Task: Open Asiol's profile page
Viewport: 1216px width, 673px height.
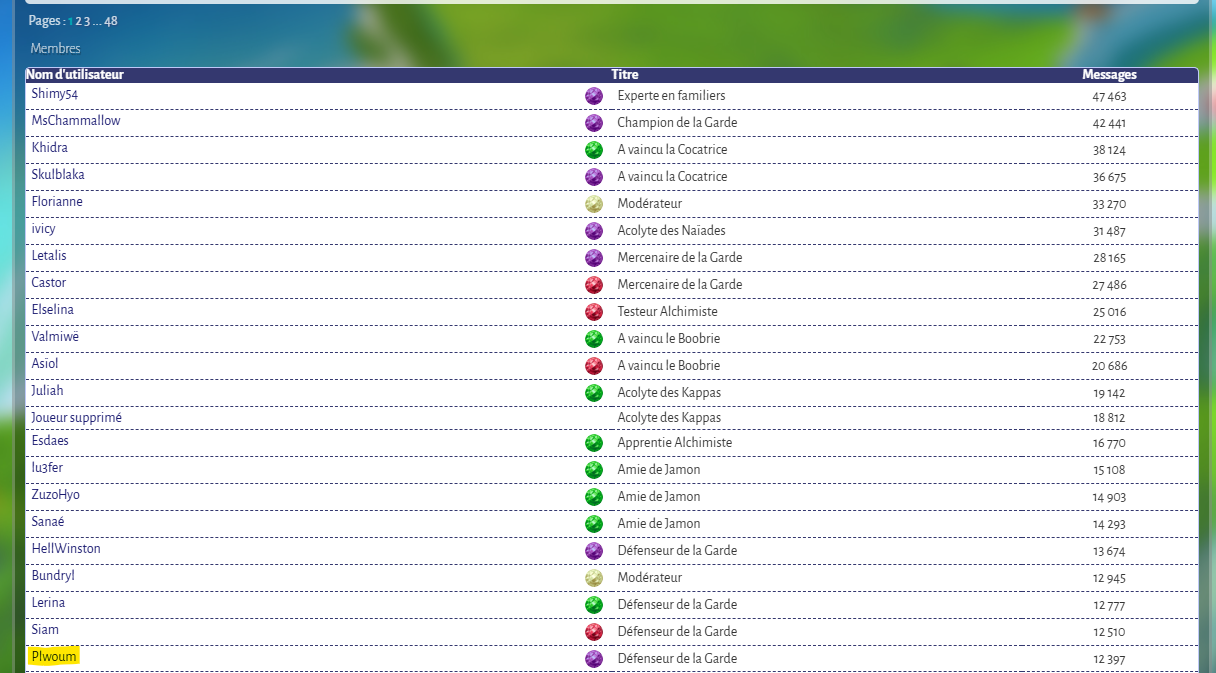Action: click(x=45, y=364)
